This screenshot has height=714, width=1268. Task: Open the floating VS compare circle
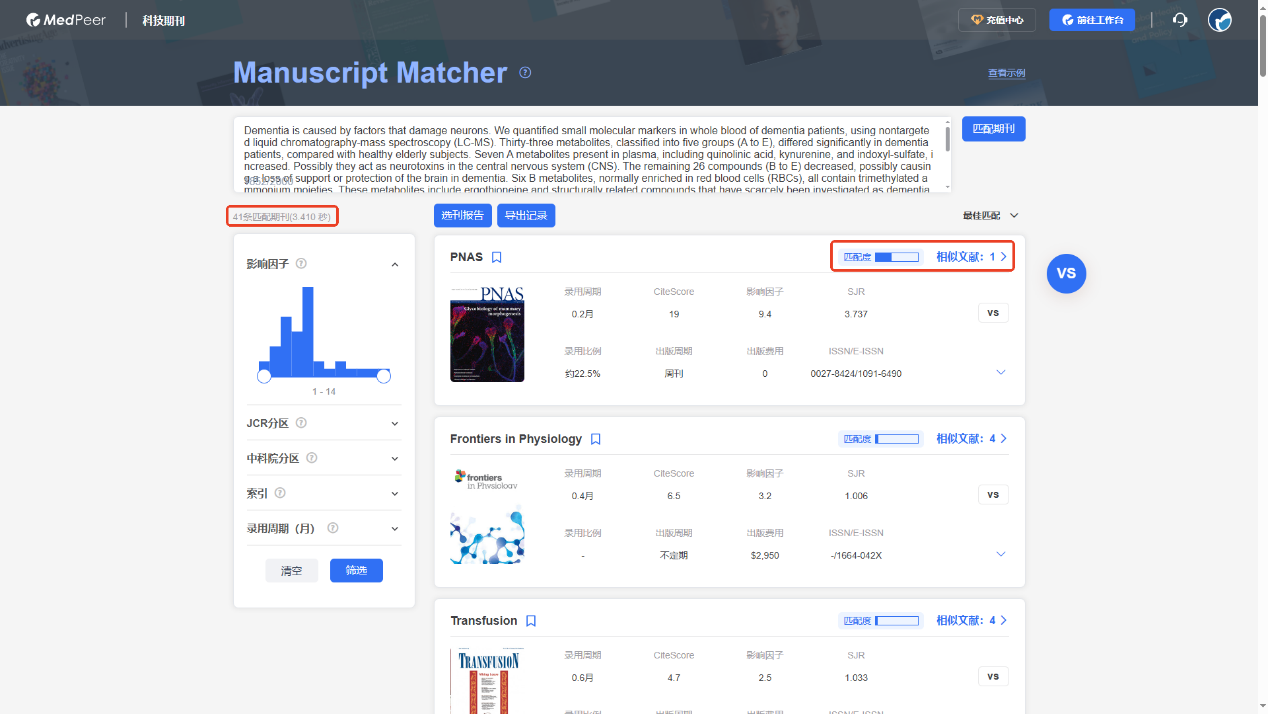tap(1066, 273)
